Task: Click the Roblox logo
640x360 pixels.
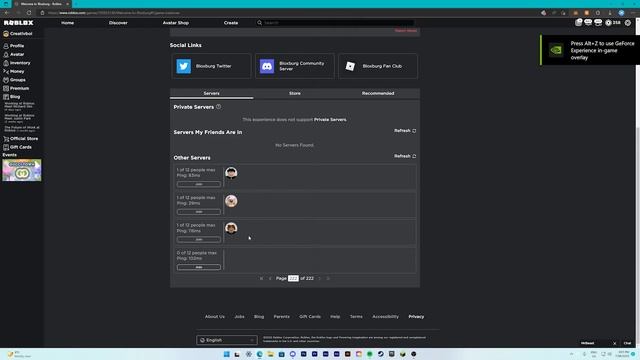Action: [x=18, y=23]
